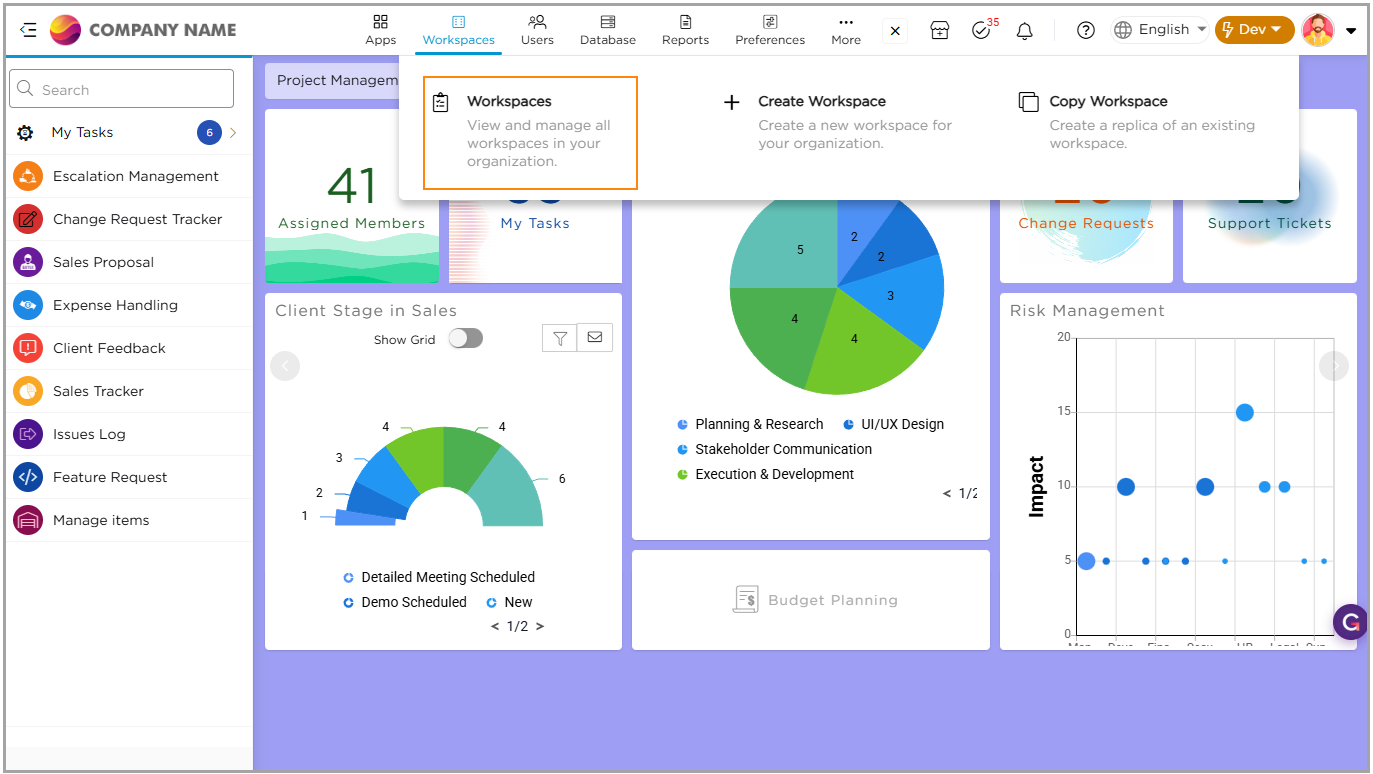Select Create Workspace from the menu
Image resolution: width=1373 pixels, height=774 pixels.
click(x=821, y=102)
